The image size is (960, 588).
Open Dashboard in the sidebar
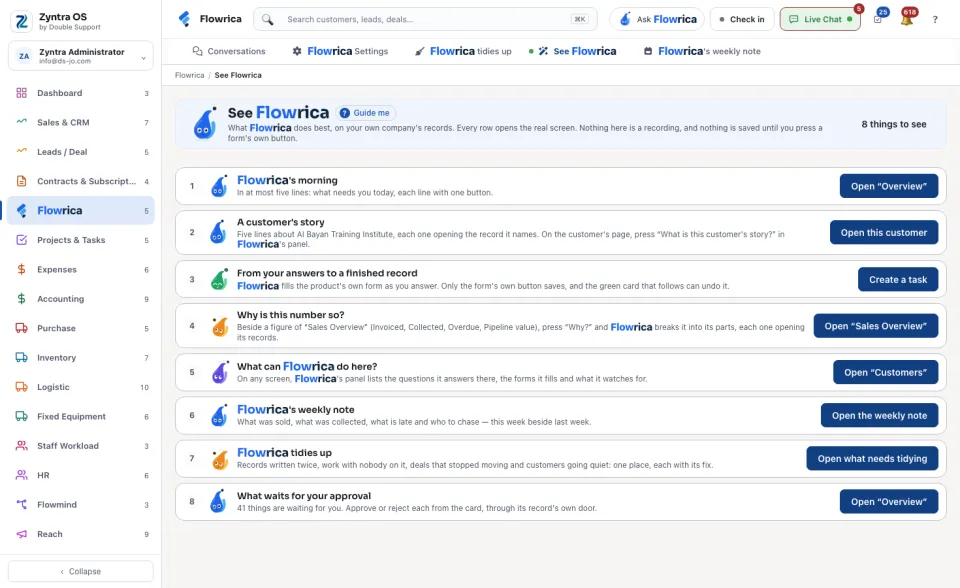pyautogui.click(x=81, y=93)
